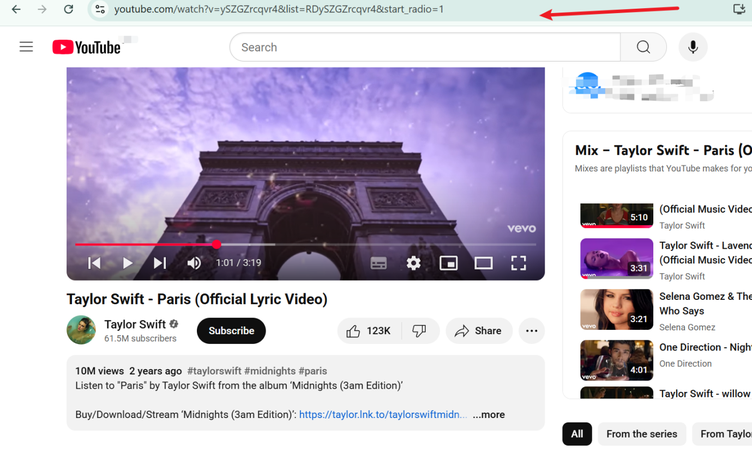Click the magnifier search button
The image size is (752, 449).
643,47
